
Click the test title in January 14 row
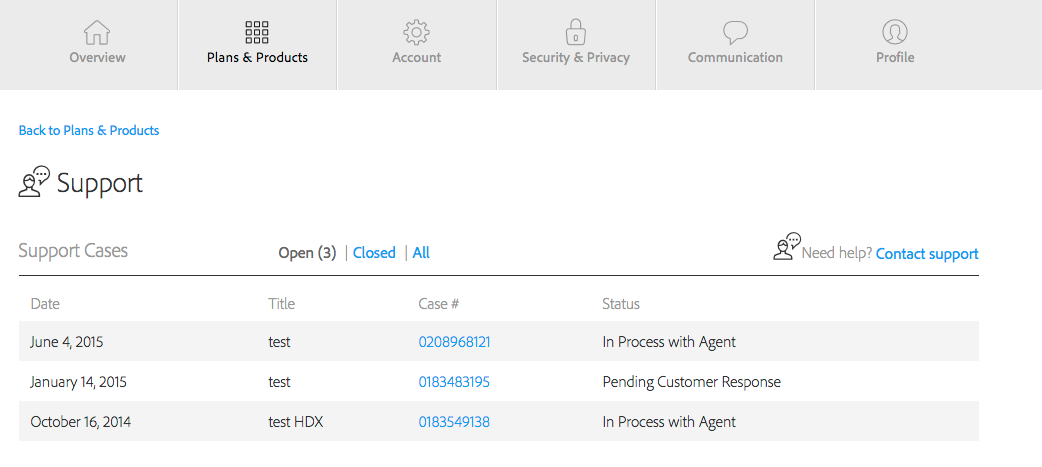pyautogui.click(x=279, y=382)
